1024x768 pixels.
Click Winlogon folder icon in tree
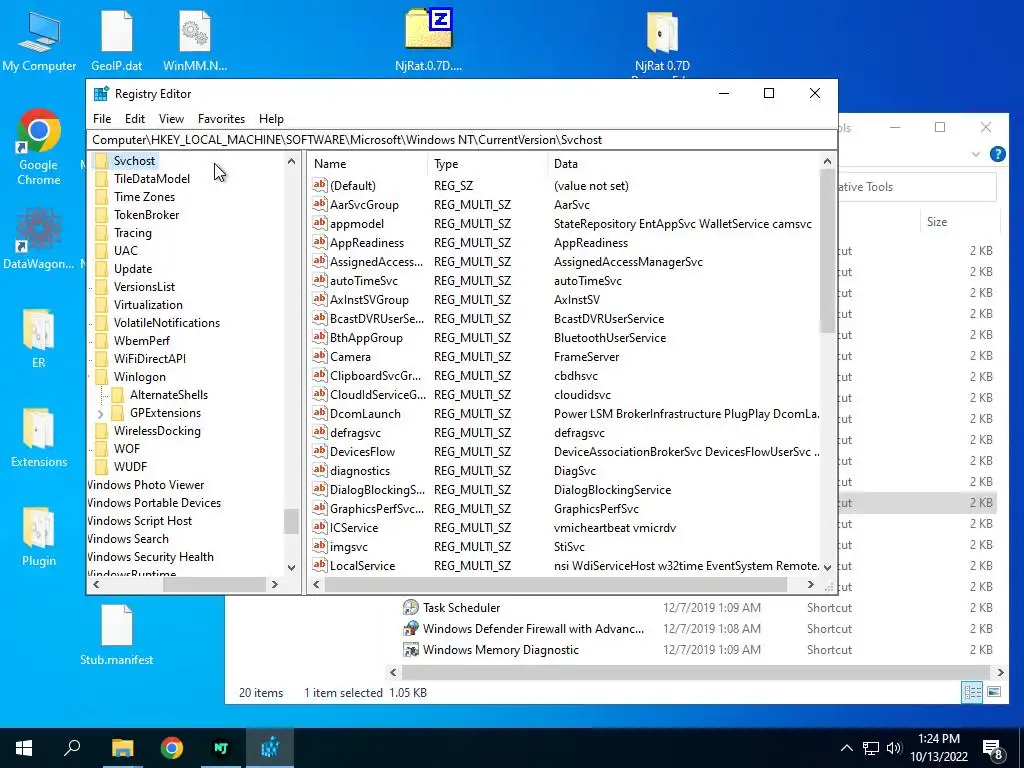101,377
